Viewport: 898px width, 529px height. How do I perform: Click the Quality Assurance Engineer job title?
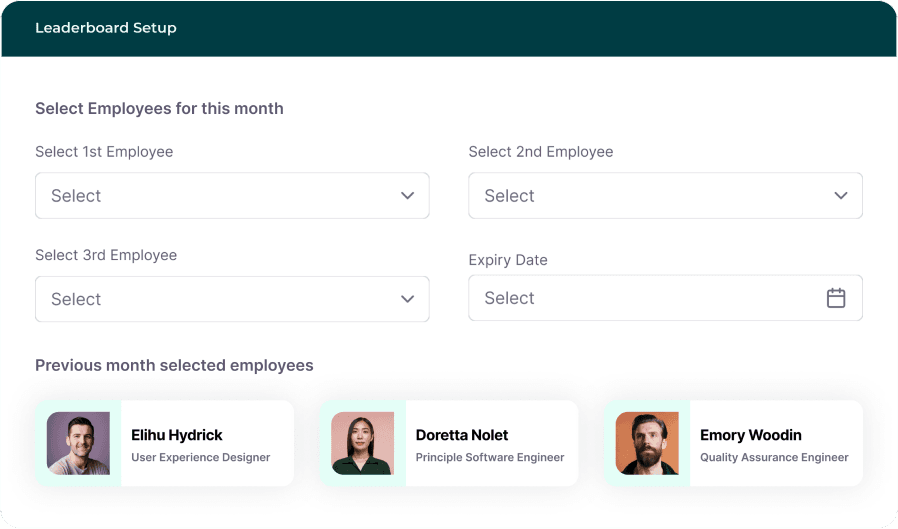coord(774,457)
